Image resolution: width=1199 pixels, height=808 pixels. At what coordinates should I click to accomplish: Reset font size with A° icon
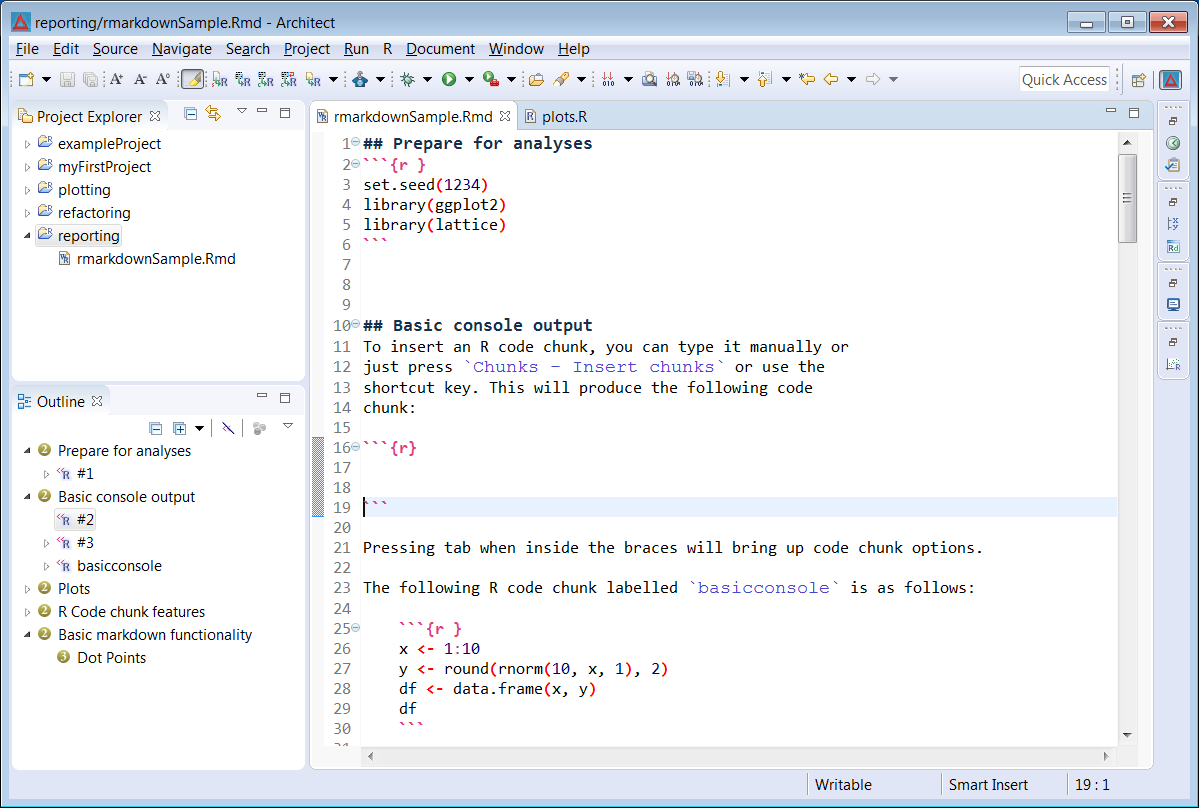click(163, 80)
